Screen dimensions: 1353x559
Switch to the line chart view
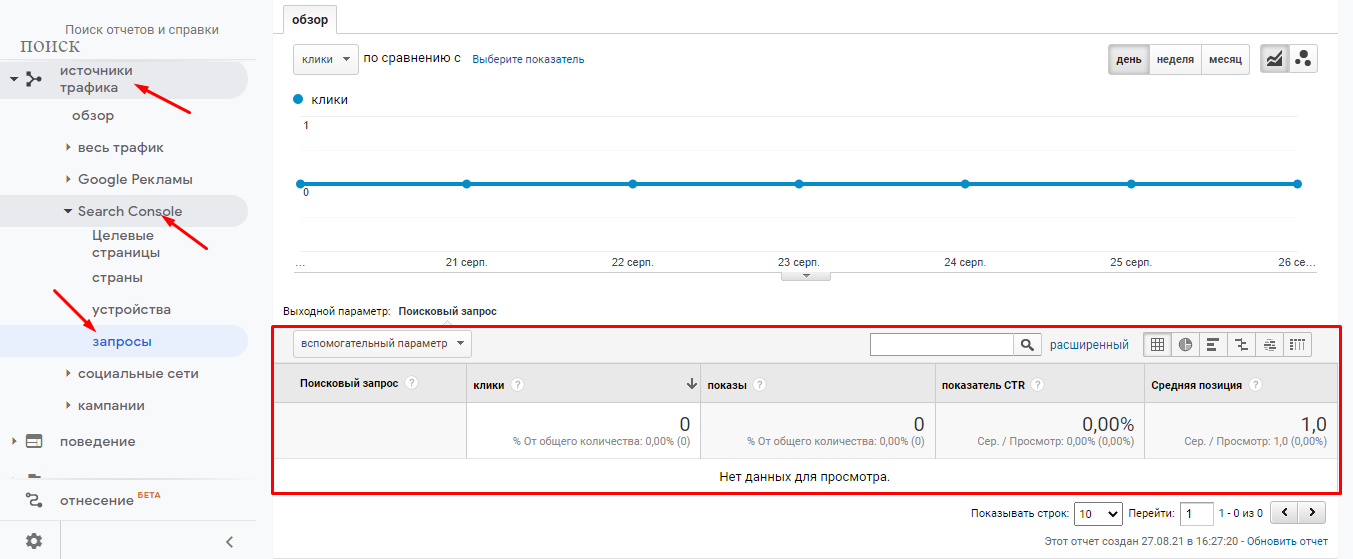[x=1274, y=59]
